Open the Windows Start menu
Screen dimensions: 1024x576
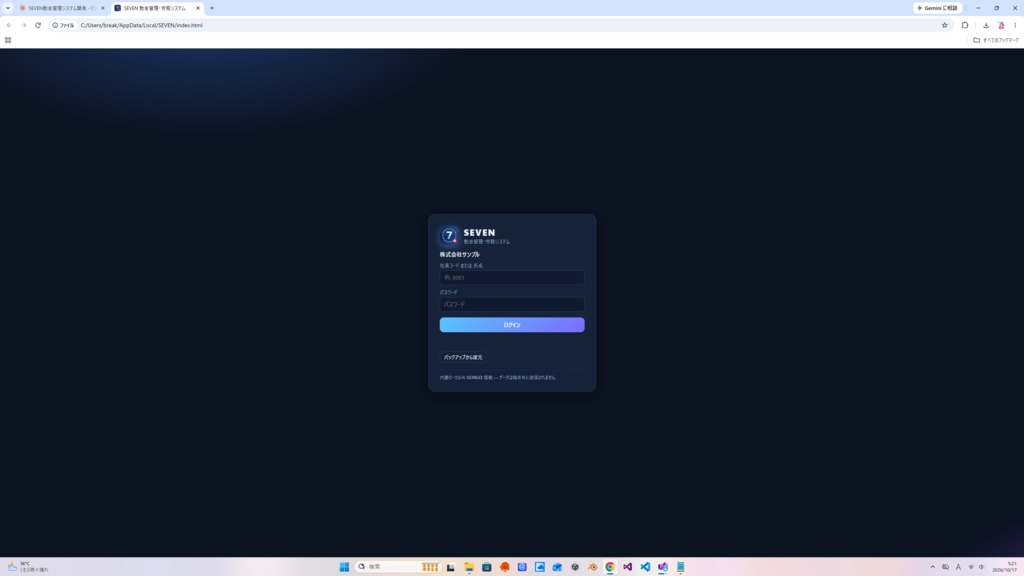(344, 567)
